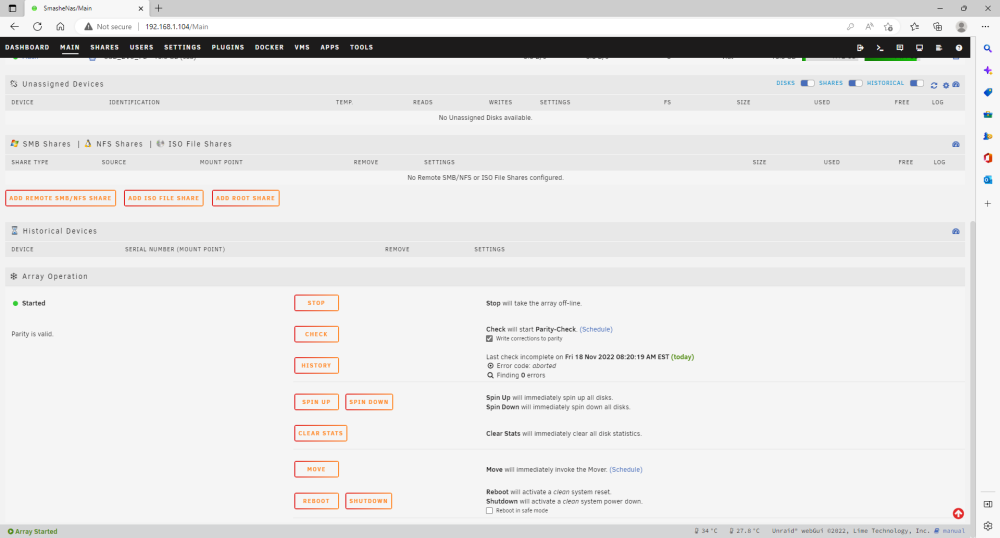Click the Reboot button
This screenshot has height=538, width=1000.
(316, 501)
